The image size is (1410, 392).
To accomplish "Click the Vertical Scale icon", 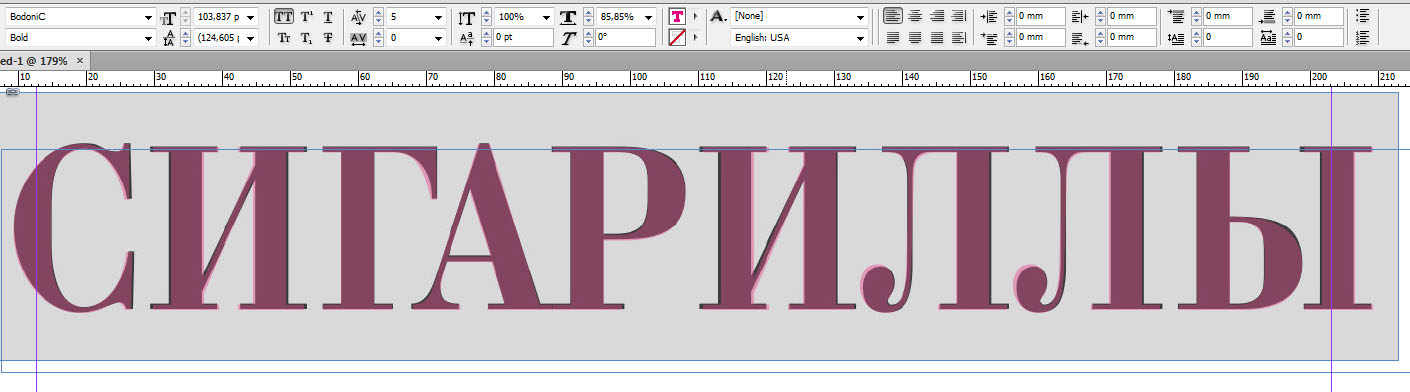I will pyautogui.click(x=467, y=17).
